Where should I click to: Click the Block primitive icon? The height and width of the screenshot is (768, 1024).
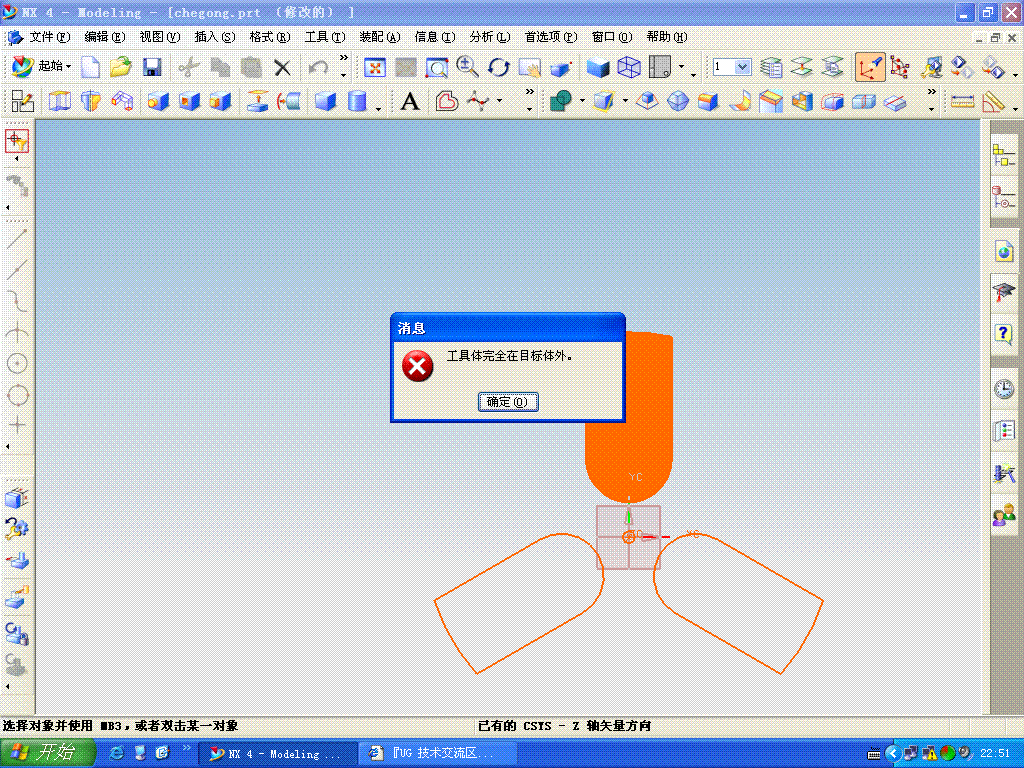[325, 101]
